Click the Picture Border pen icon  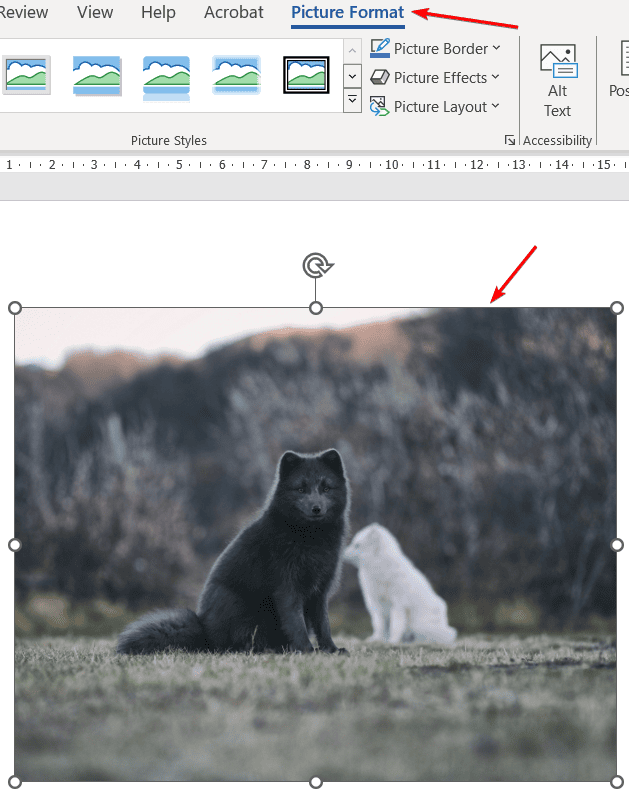coord(380,49)
